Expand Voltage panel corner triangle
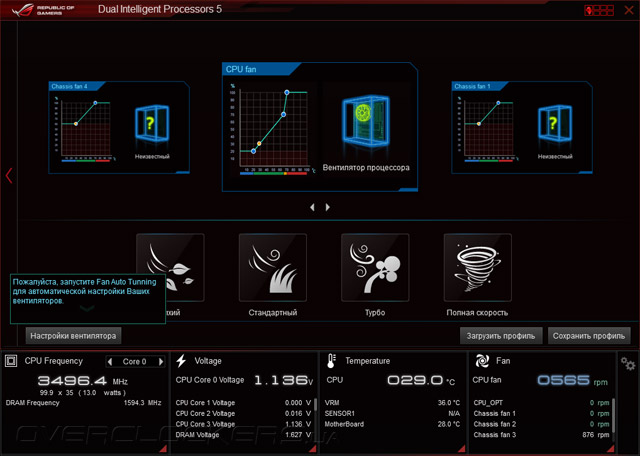Screen dimensions: 640x456 coord(313,449)
